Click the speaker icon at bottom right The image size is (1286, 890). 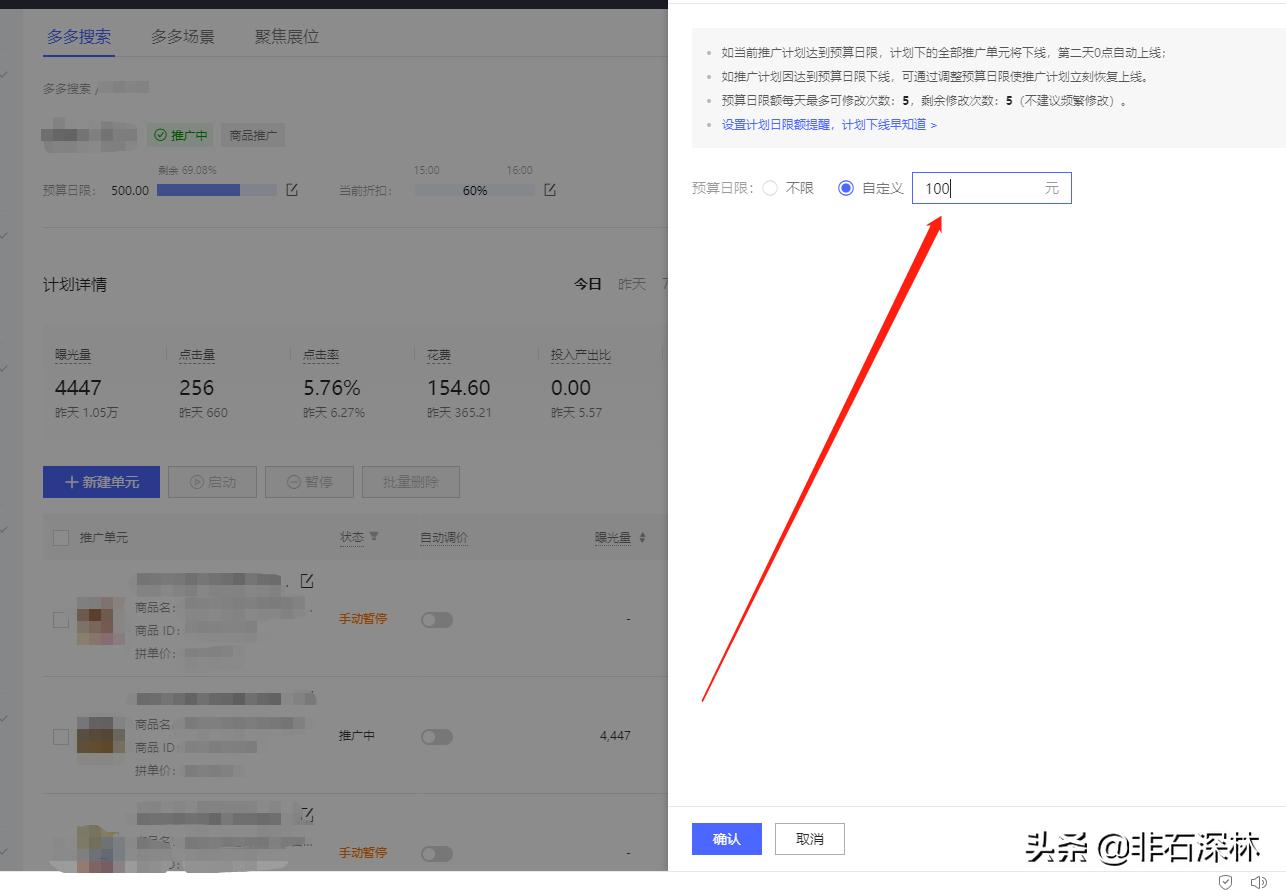pyautogui.click(x=1259, y=881)
